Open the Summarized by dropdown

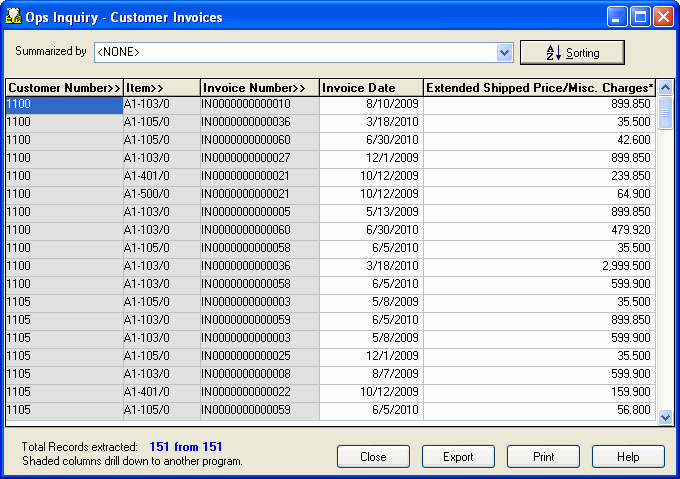505,52
